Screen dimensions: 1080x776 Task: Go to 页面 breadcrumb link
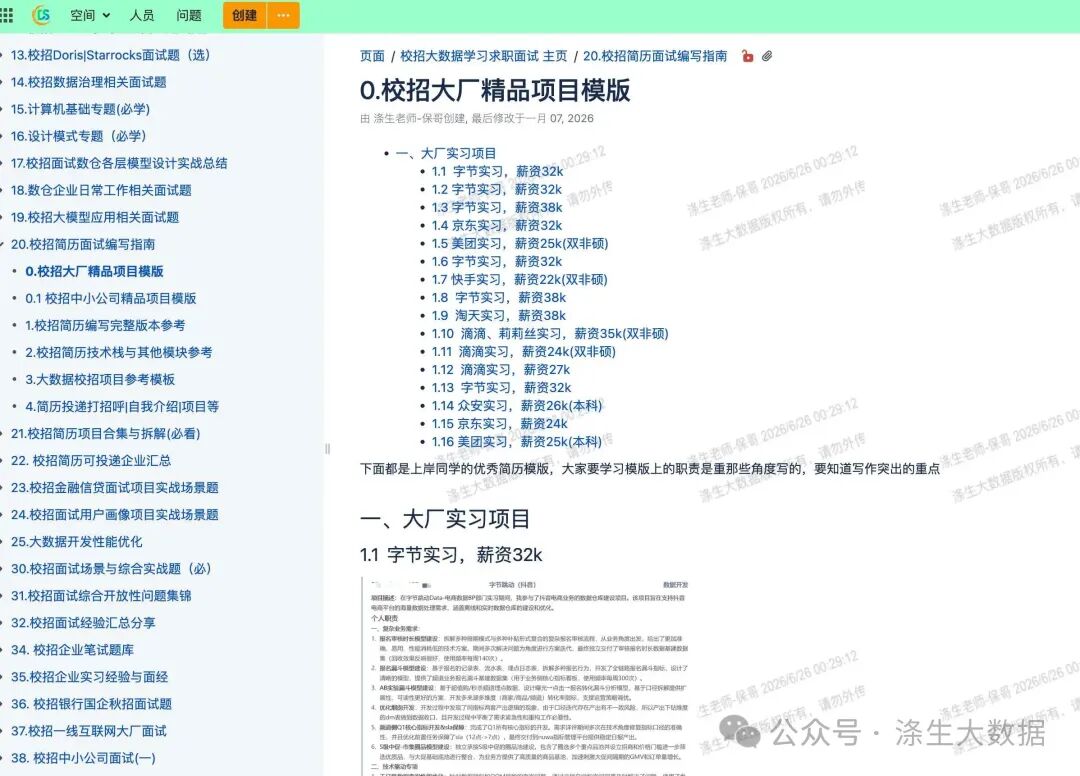tap(372, 56)
